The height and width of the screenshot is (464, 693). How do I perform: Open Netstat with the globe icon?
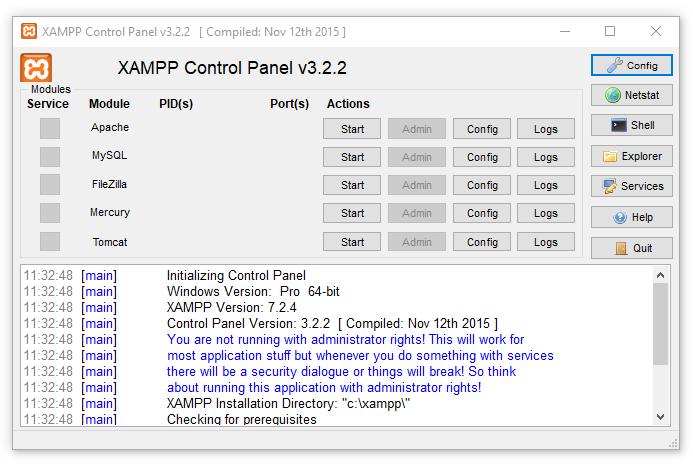click(632, 95)
